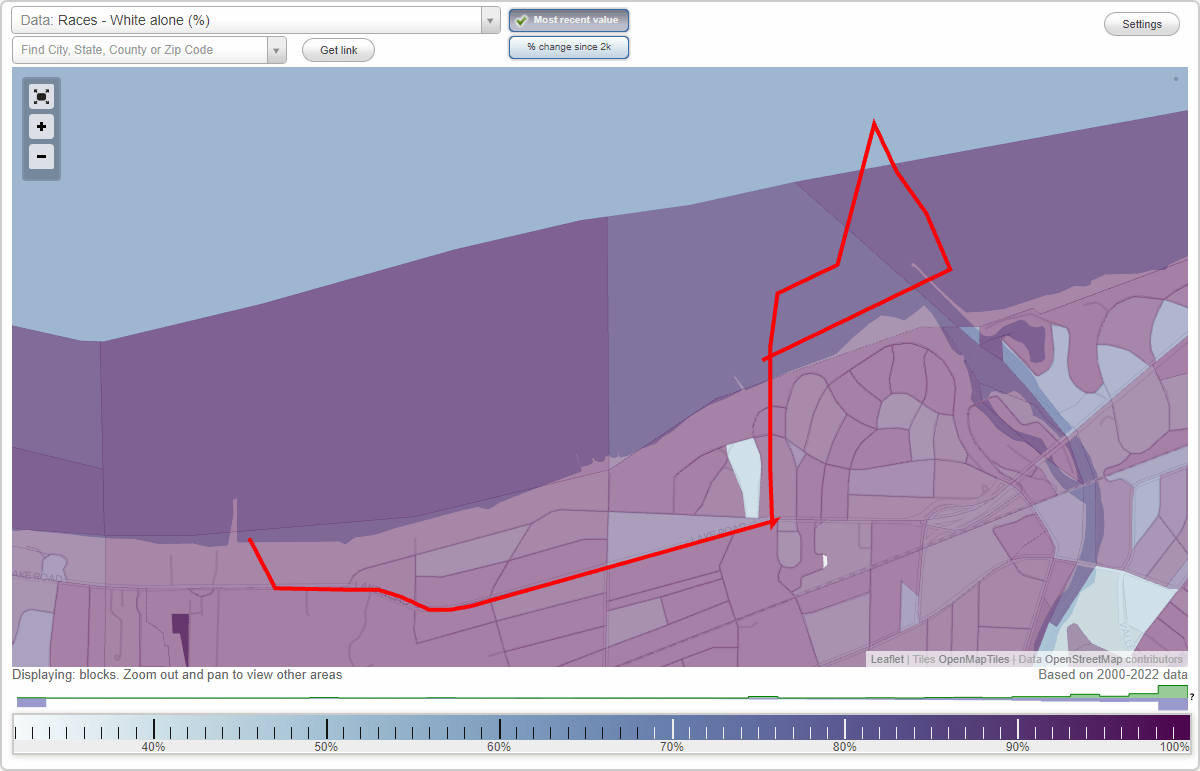Open the OpenMapTiles attribution link

pyautogui.click(x=973, y=659)
